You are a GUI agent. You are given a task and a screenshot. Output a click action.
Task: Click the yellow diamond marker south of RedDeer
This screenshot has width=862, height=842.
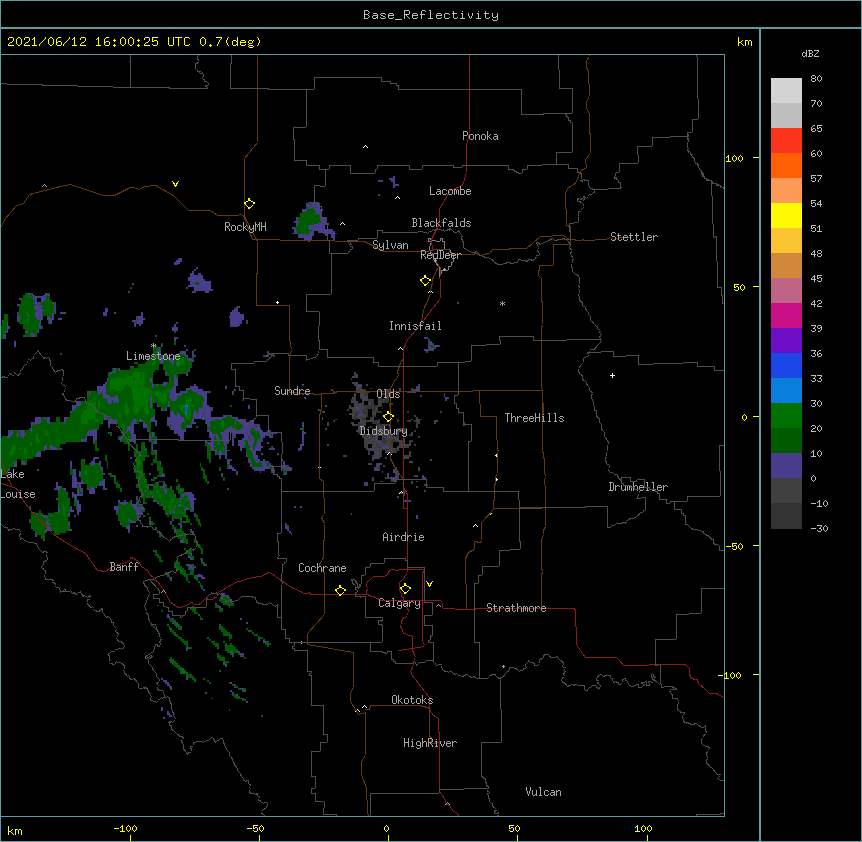(426, 281)
